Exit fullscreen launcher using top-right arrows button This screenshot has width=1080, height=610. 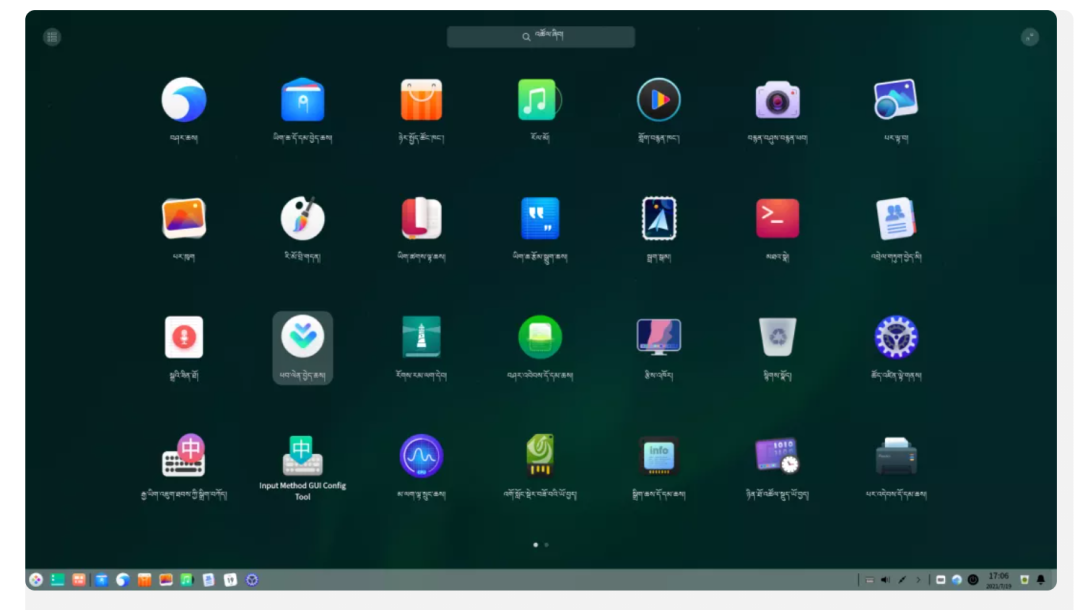click(1030, 37)
